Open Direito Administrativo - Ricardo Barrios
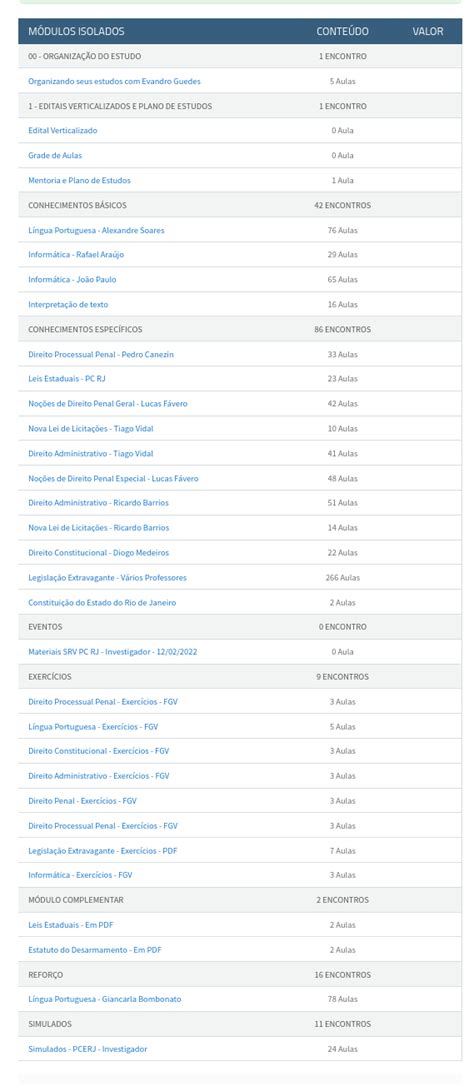Screen dimensions: 474x1086 pos(98,503)
